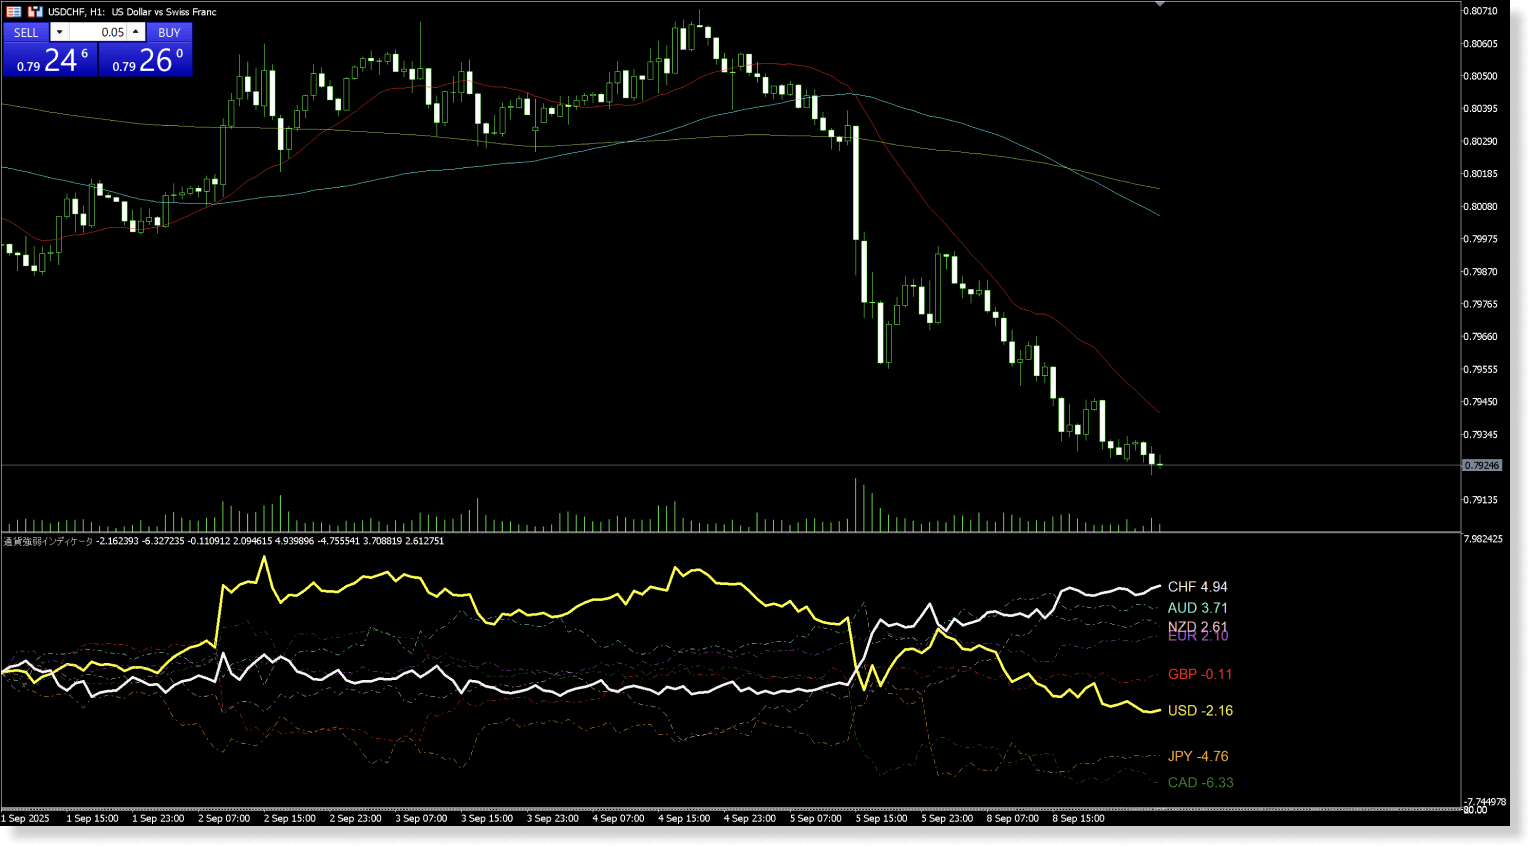Select the AUD 3.71 strength label
Screen dimensions: 1536x846
1199,608
